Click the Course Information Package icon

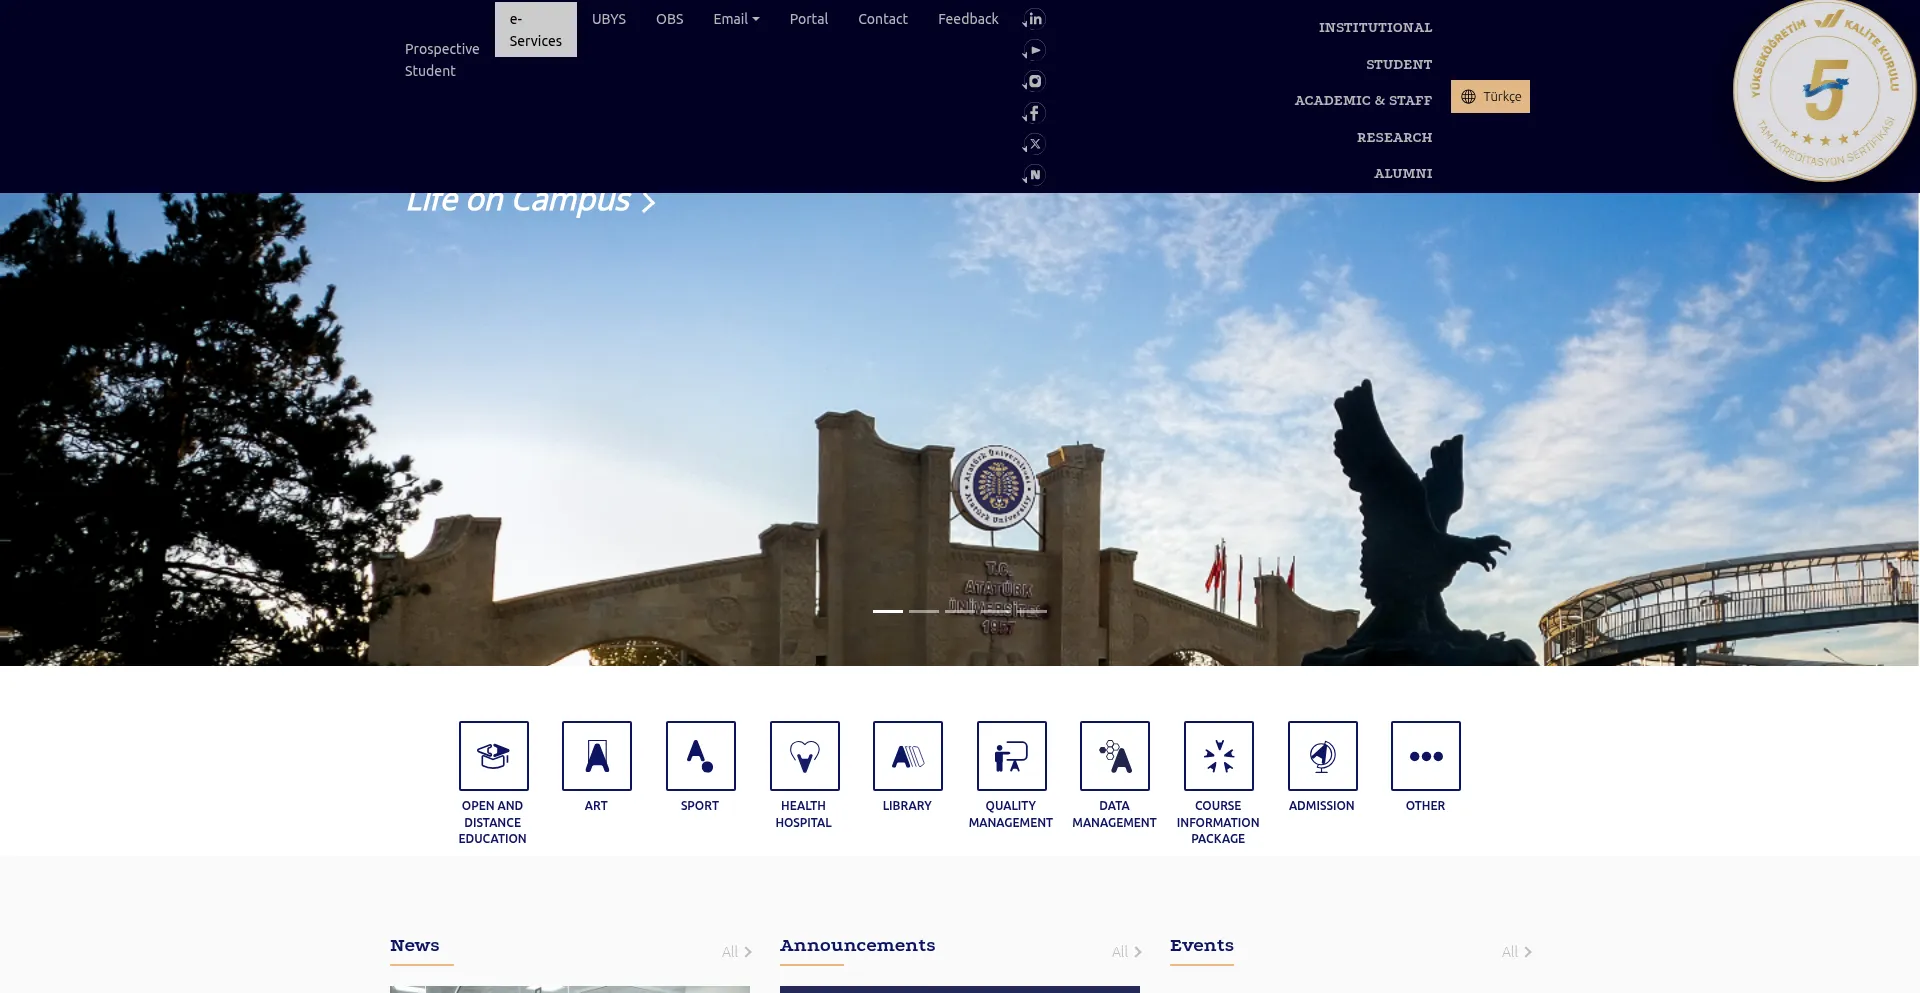(x=1218, y=756)
